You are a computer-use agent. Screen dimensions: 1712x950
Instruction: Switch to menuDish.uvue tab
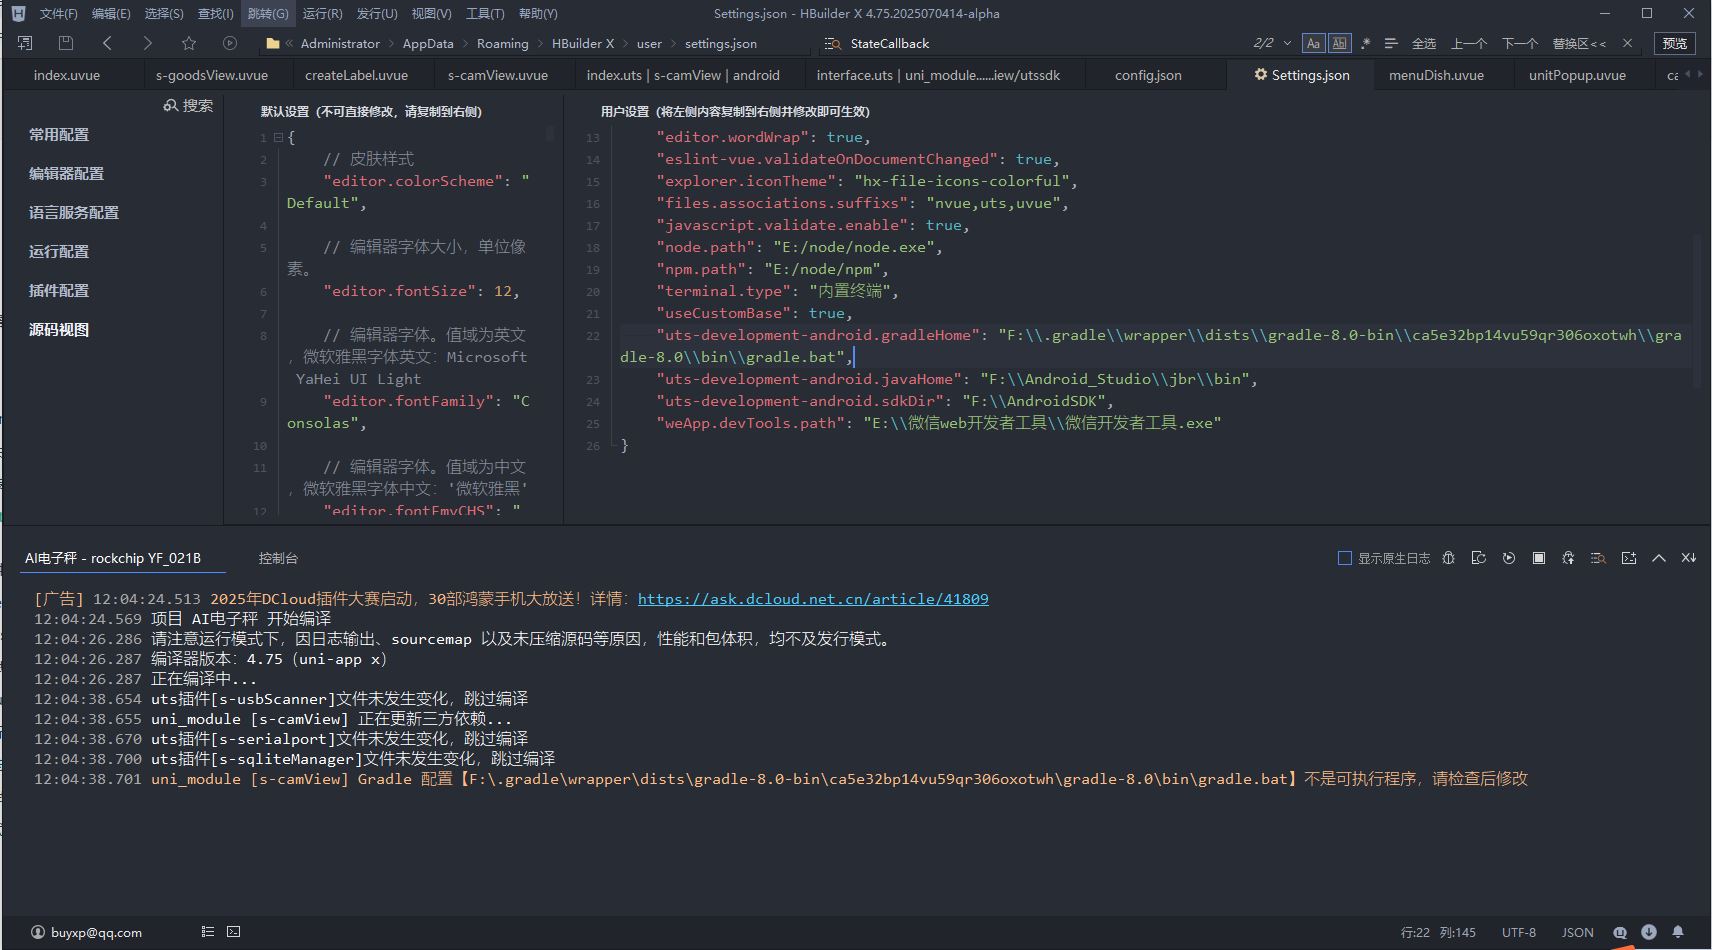coord(1436,75)
